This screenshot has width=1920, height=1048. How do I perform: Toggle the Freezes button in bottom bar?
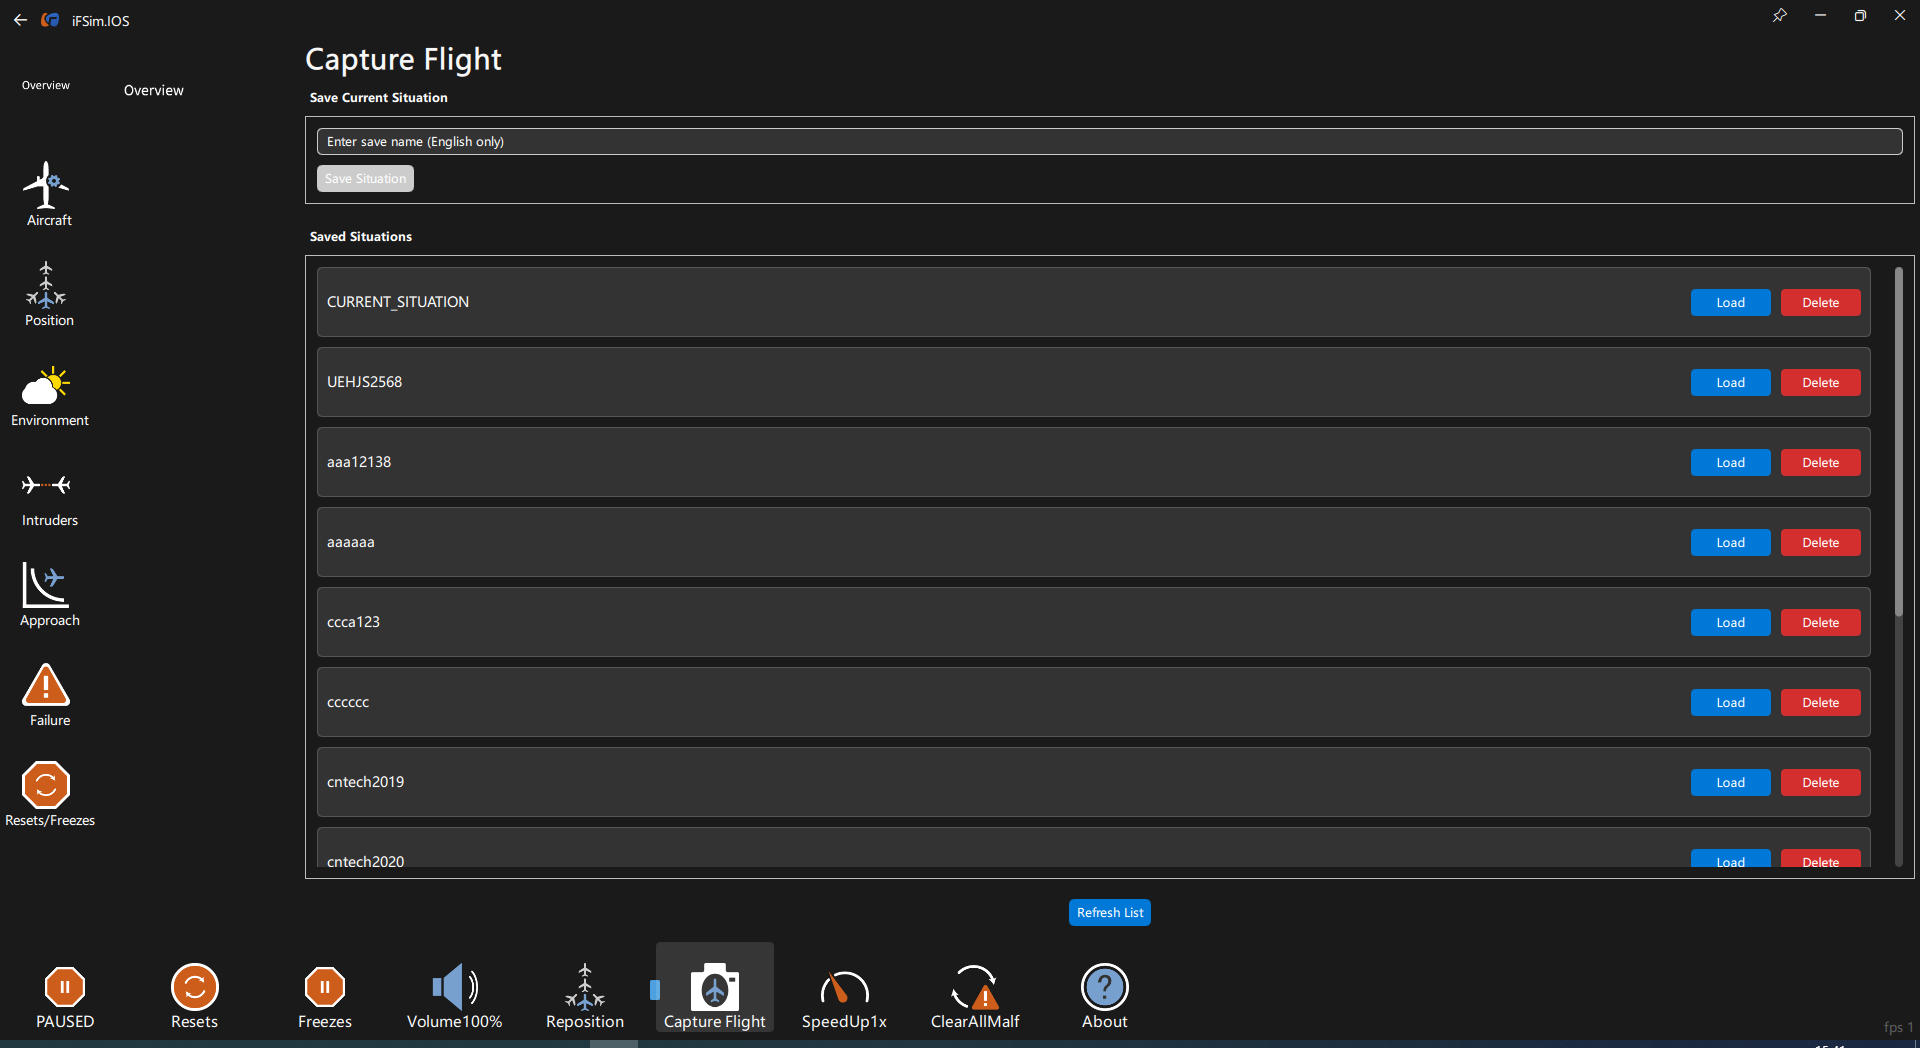tap(325, 988)
